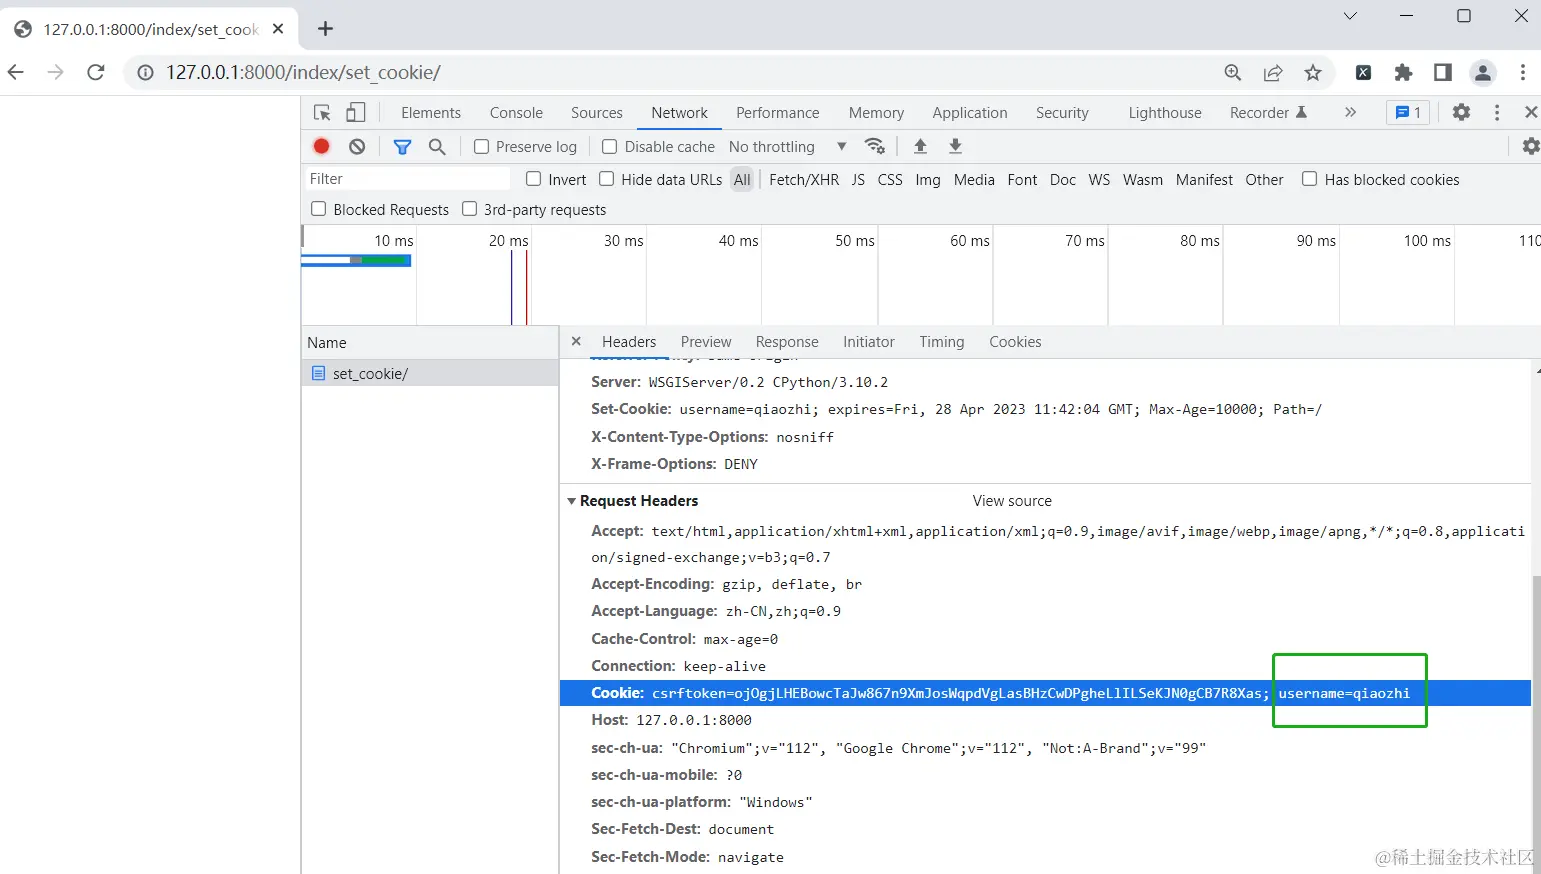The height and width of the screenshot is (874, 1541).
Task: Share this page from address bar
Action: (x=1273, y=72)
